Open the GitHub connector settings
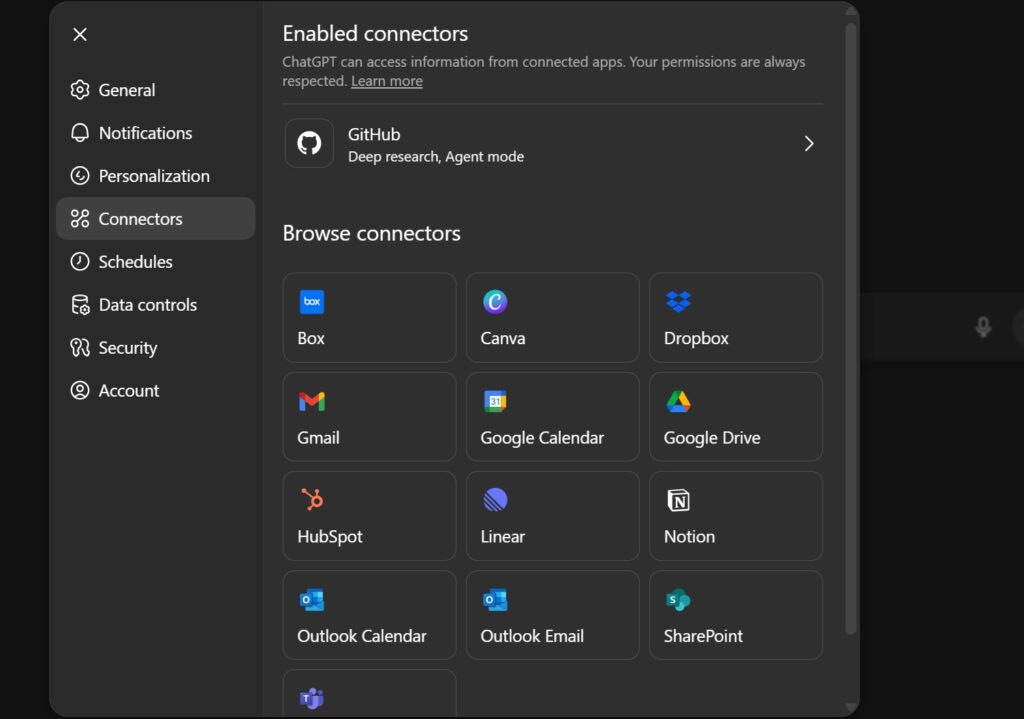 tap(550, 143)
